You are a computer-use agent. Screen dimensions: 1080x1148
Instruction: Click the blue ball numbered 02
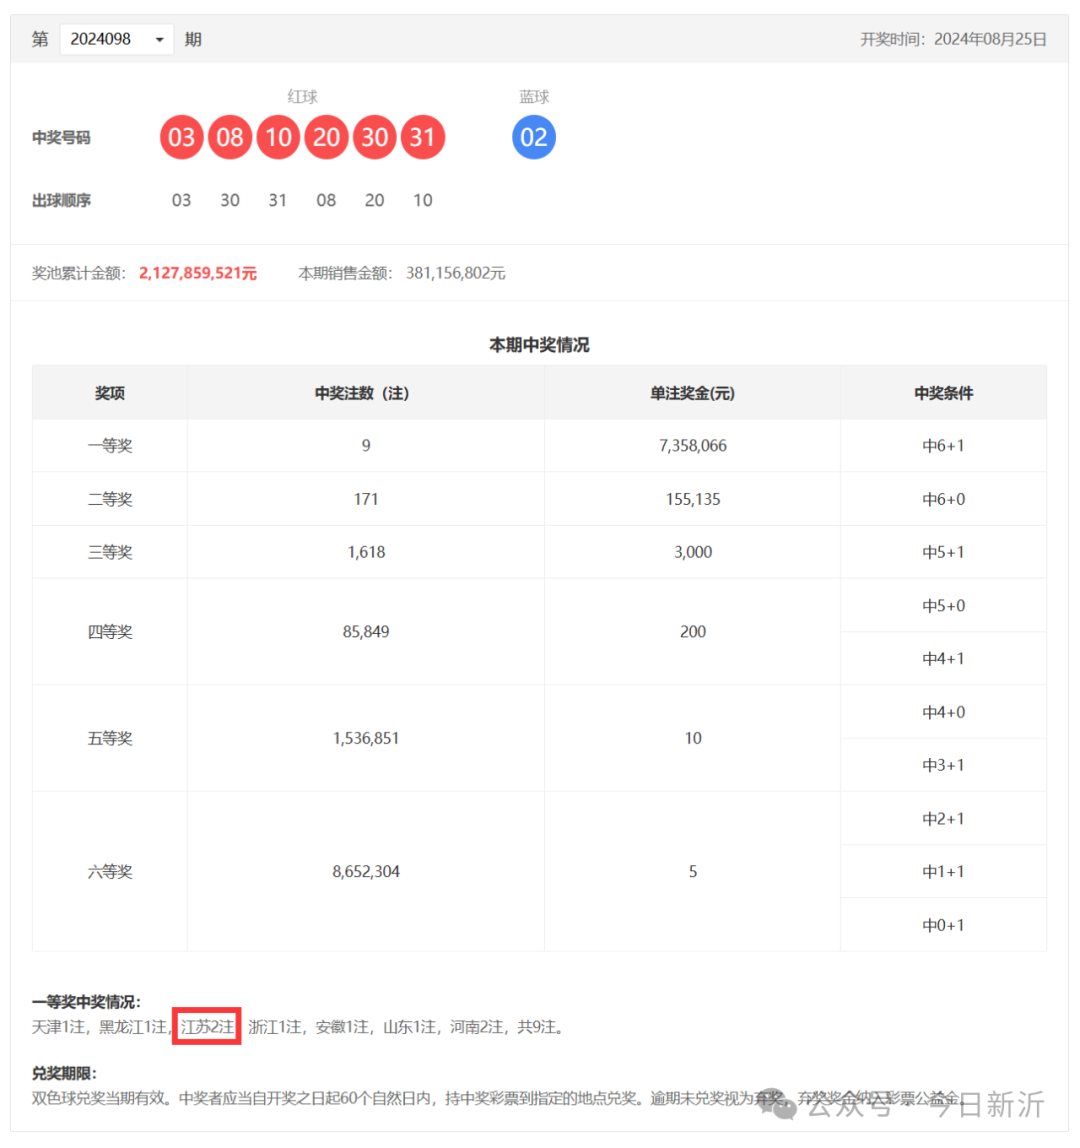[534, 137]
